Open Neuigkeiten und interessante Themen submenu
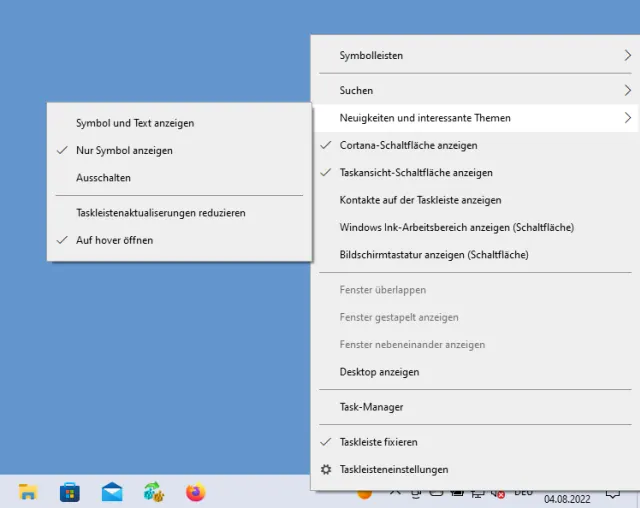 click(425, 118)
